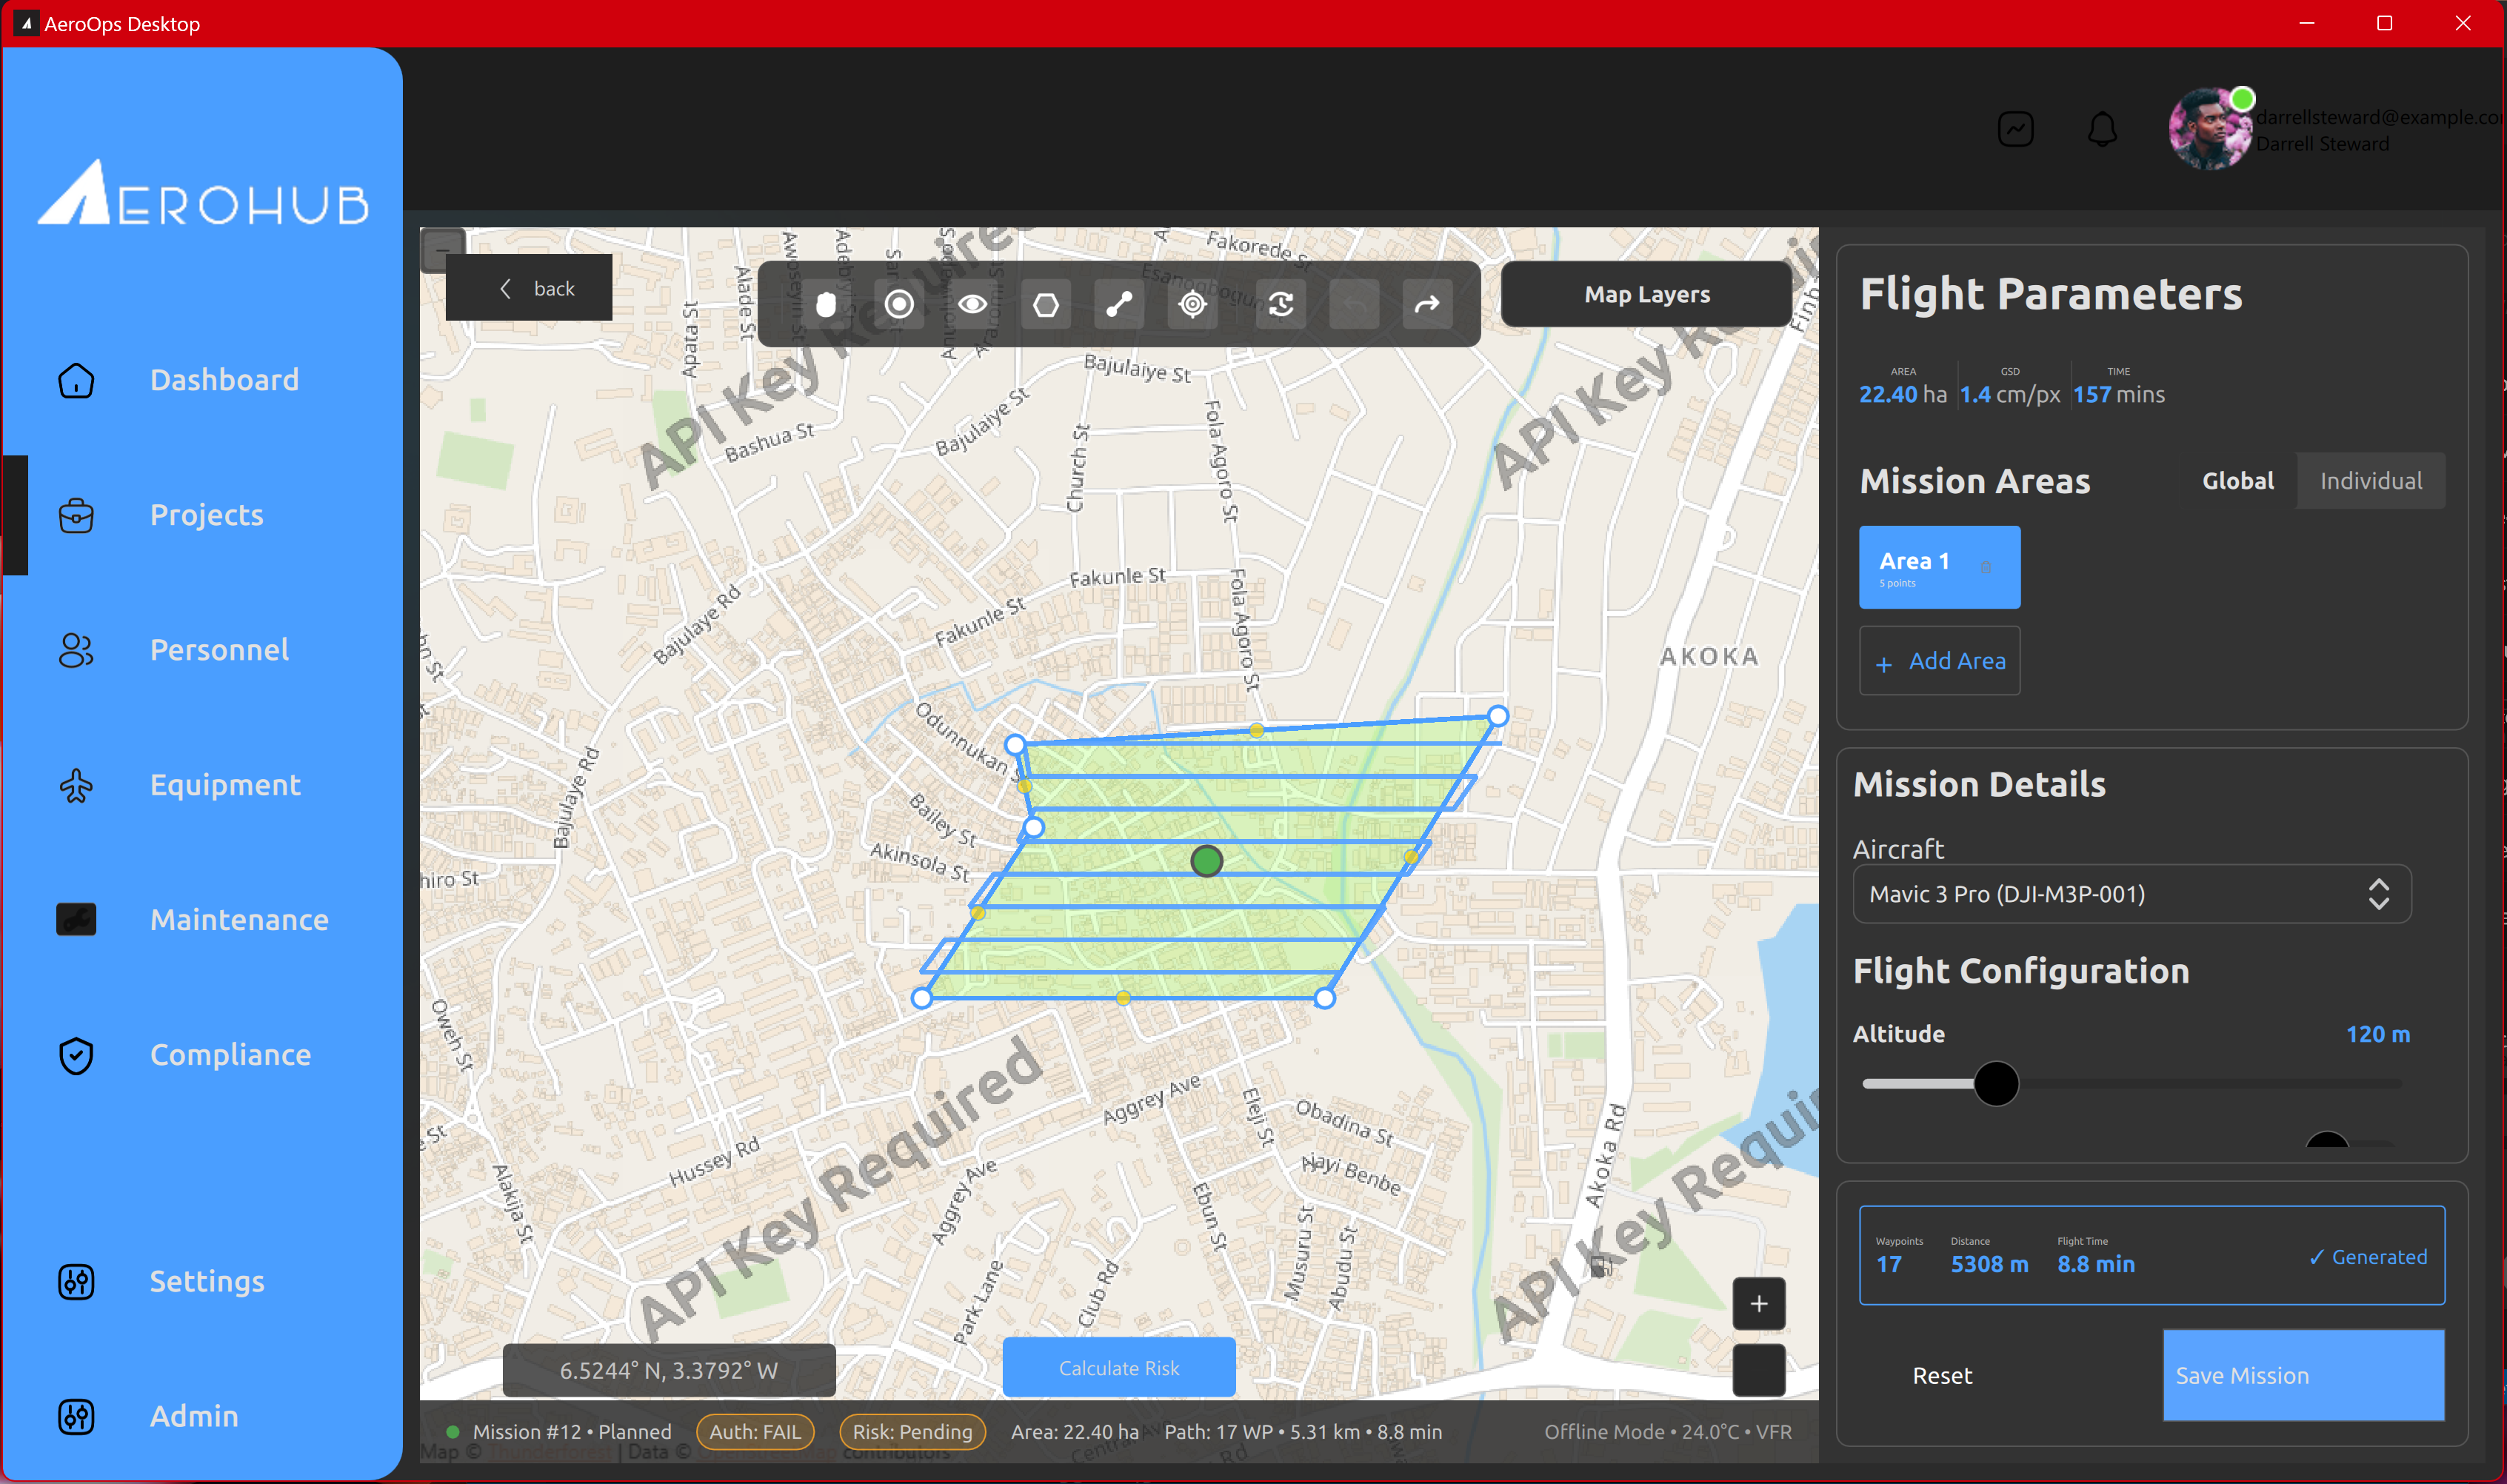Screen dimensions: 2507x1484
Task: Click the Reset button
Action: point(1942,1376)
